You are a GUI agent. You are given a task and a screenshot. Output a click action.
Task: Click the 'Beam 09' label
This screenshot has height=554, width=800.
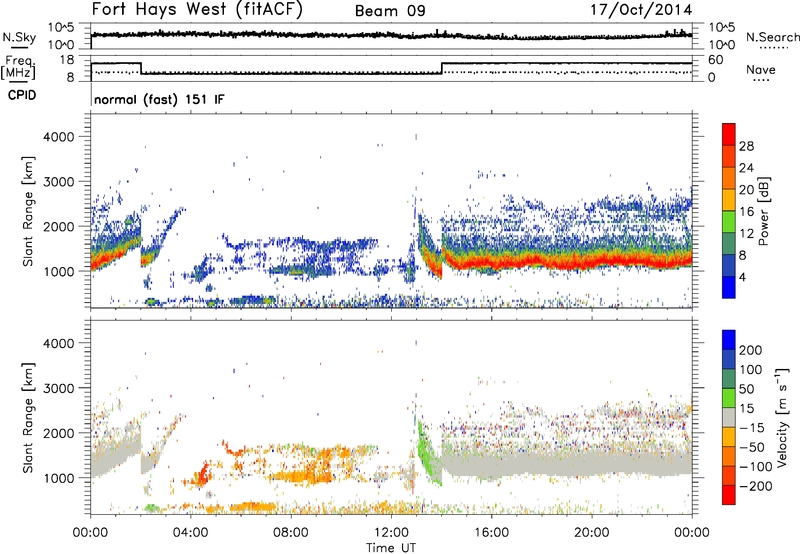coord(390,11)
